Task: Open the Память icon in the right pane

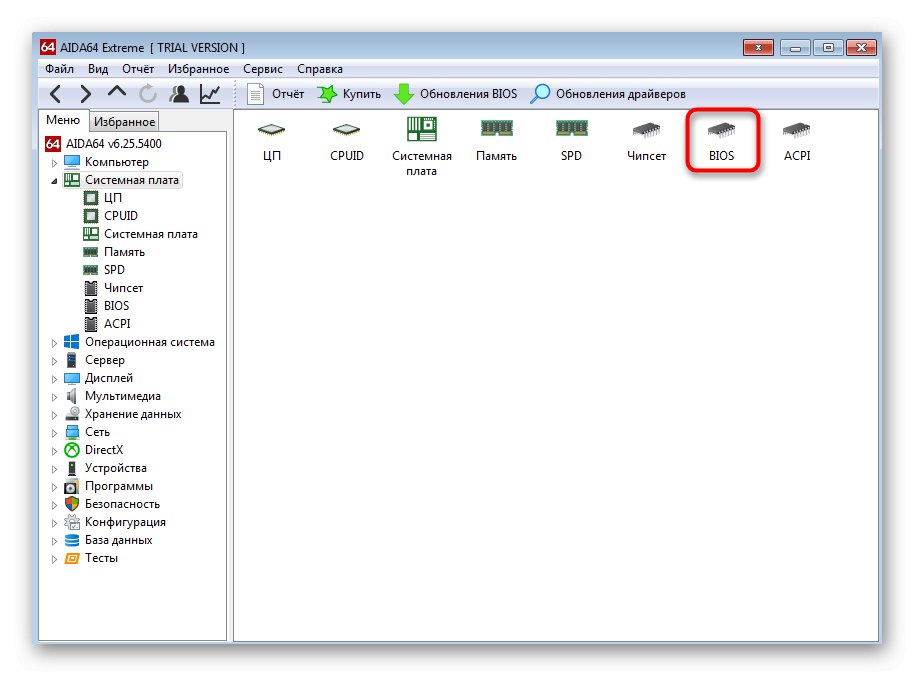Action: point(497,140)
